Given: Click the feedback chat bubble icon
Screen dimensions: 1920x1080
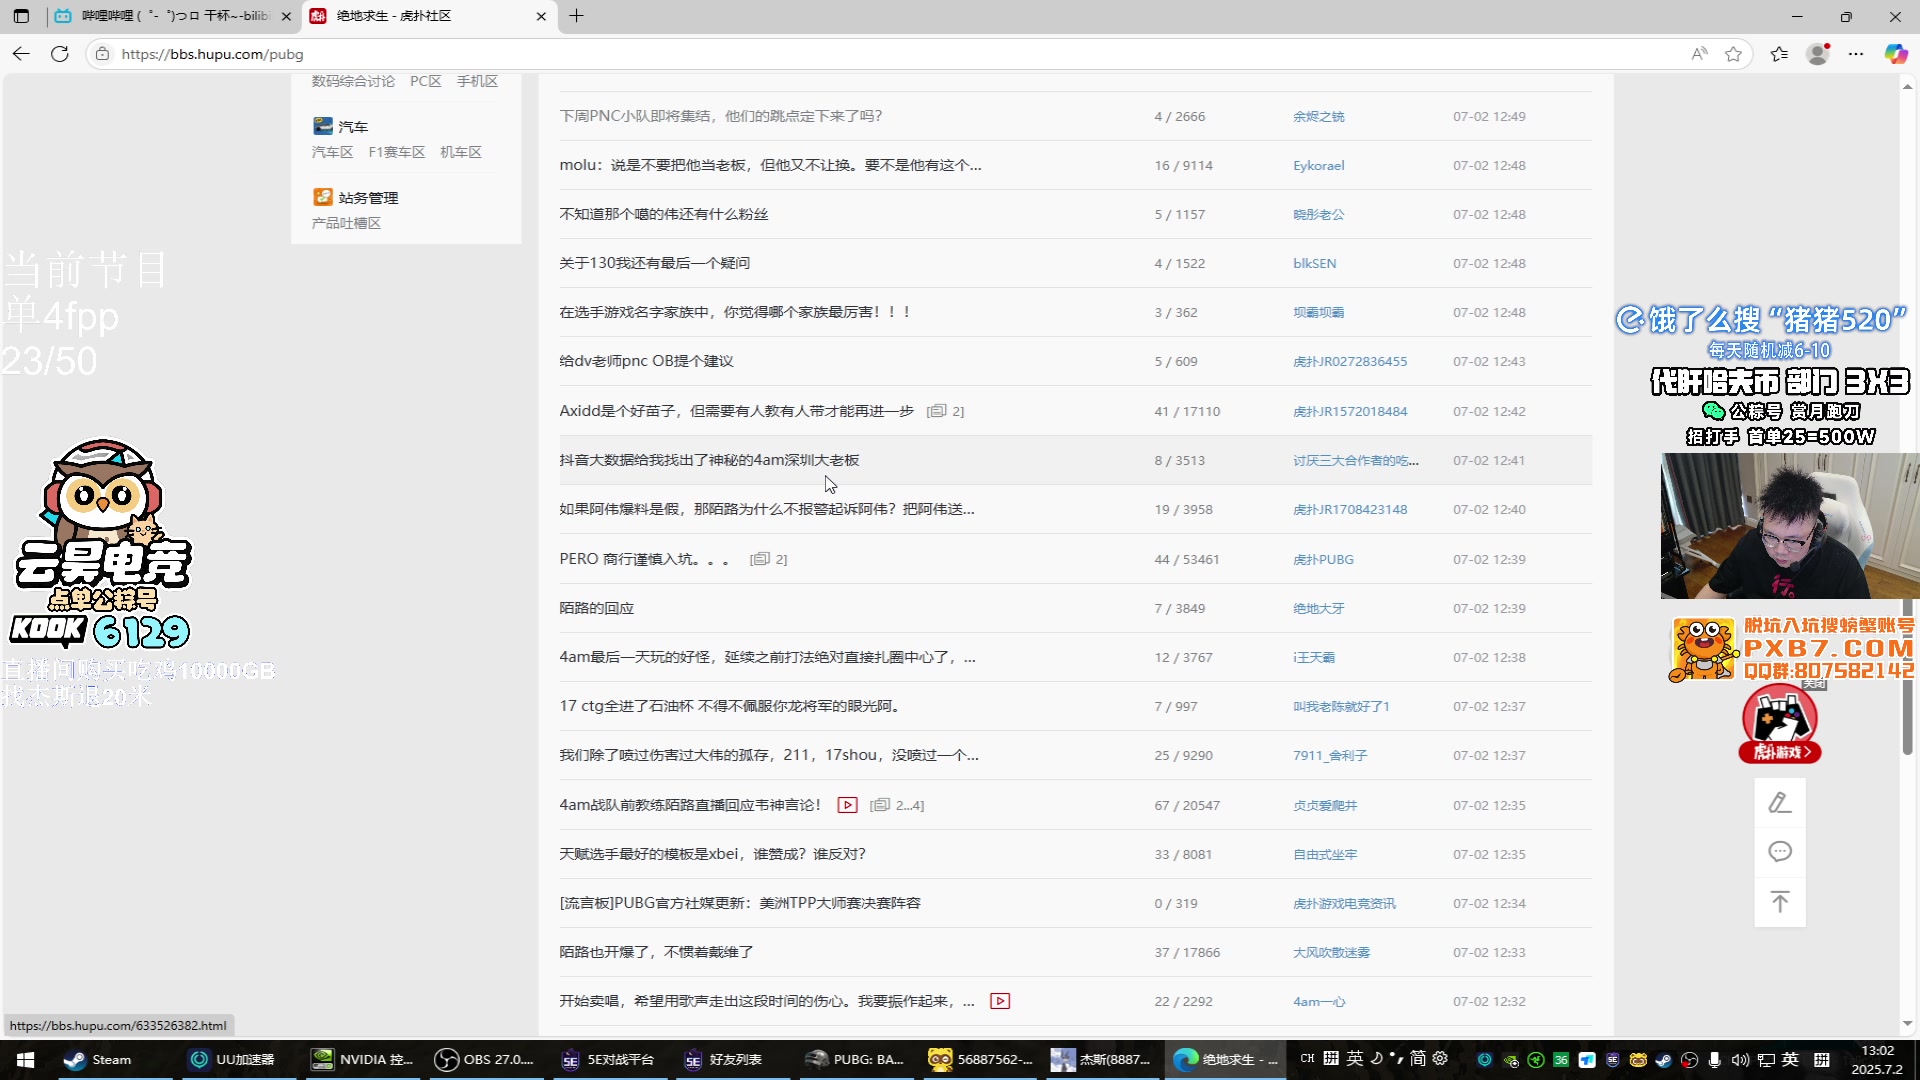Looking at the screenshot, I should click(1780, 852).
